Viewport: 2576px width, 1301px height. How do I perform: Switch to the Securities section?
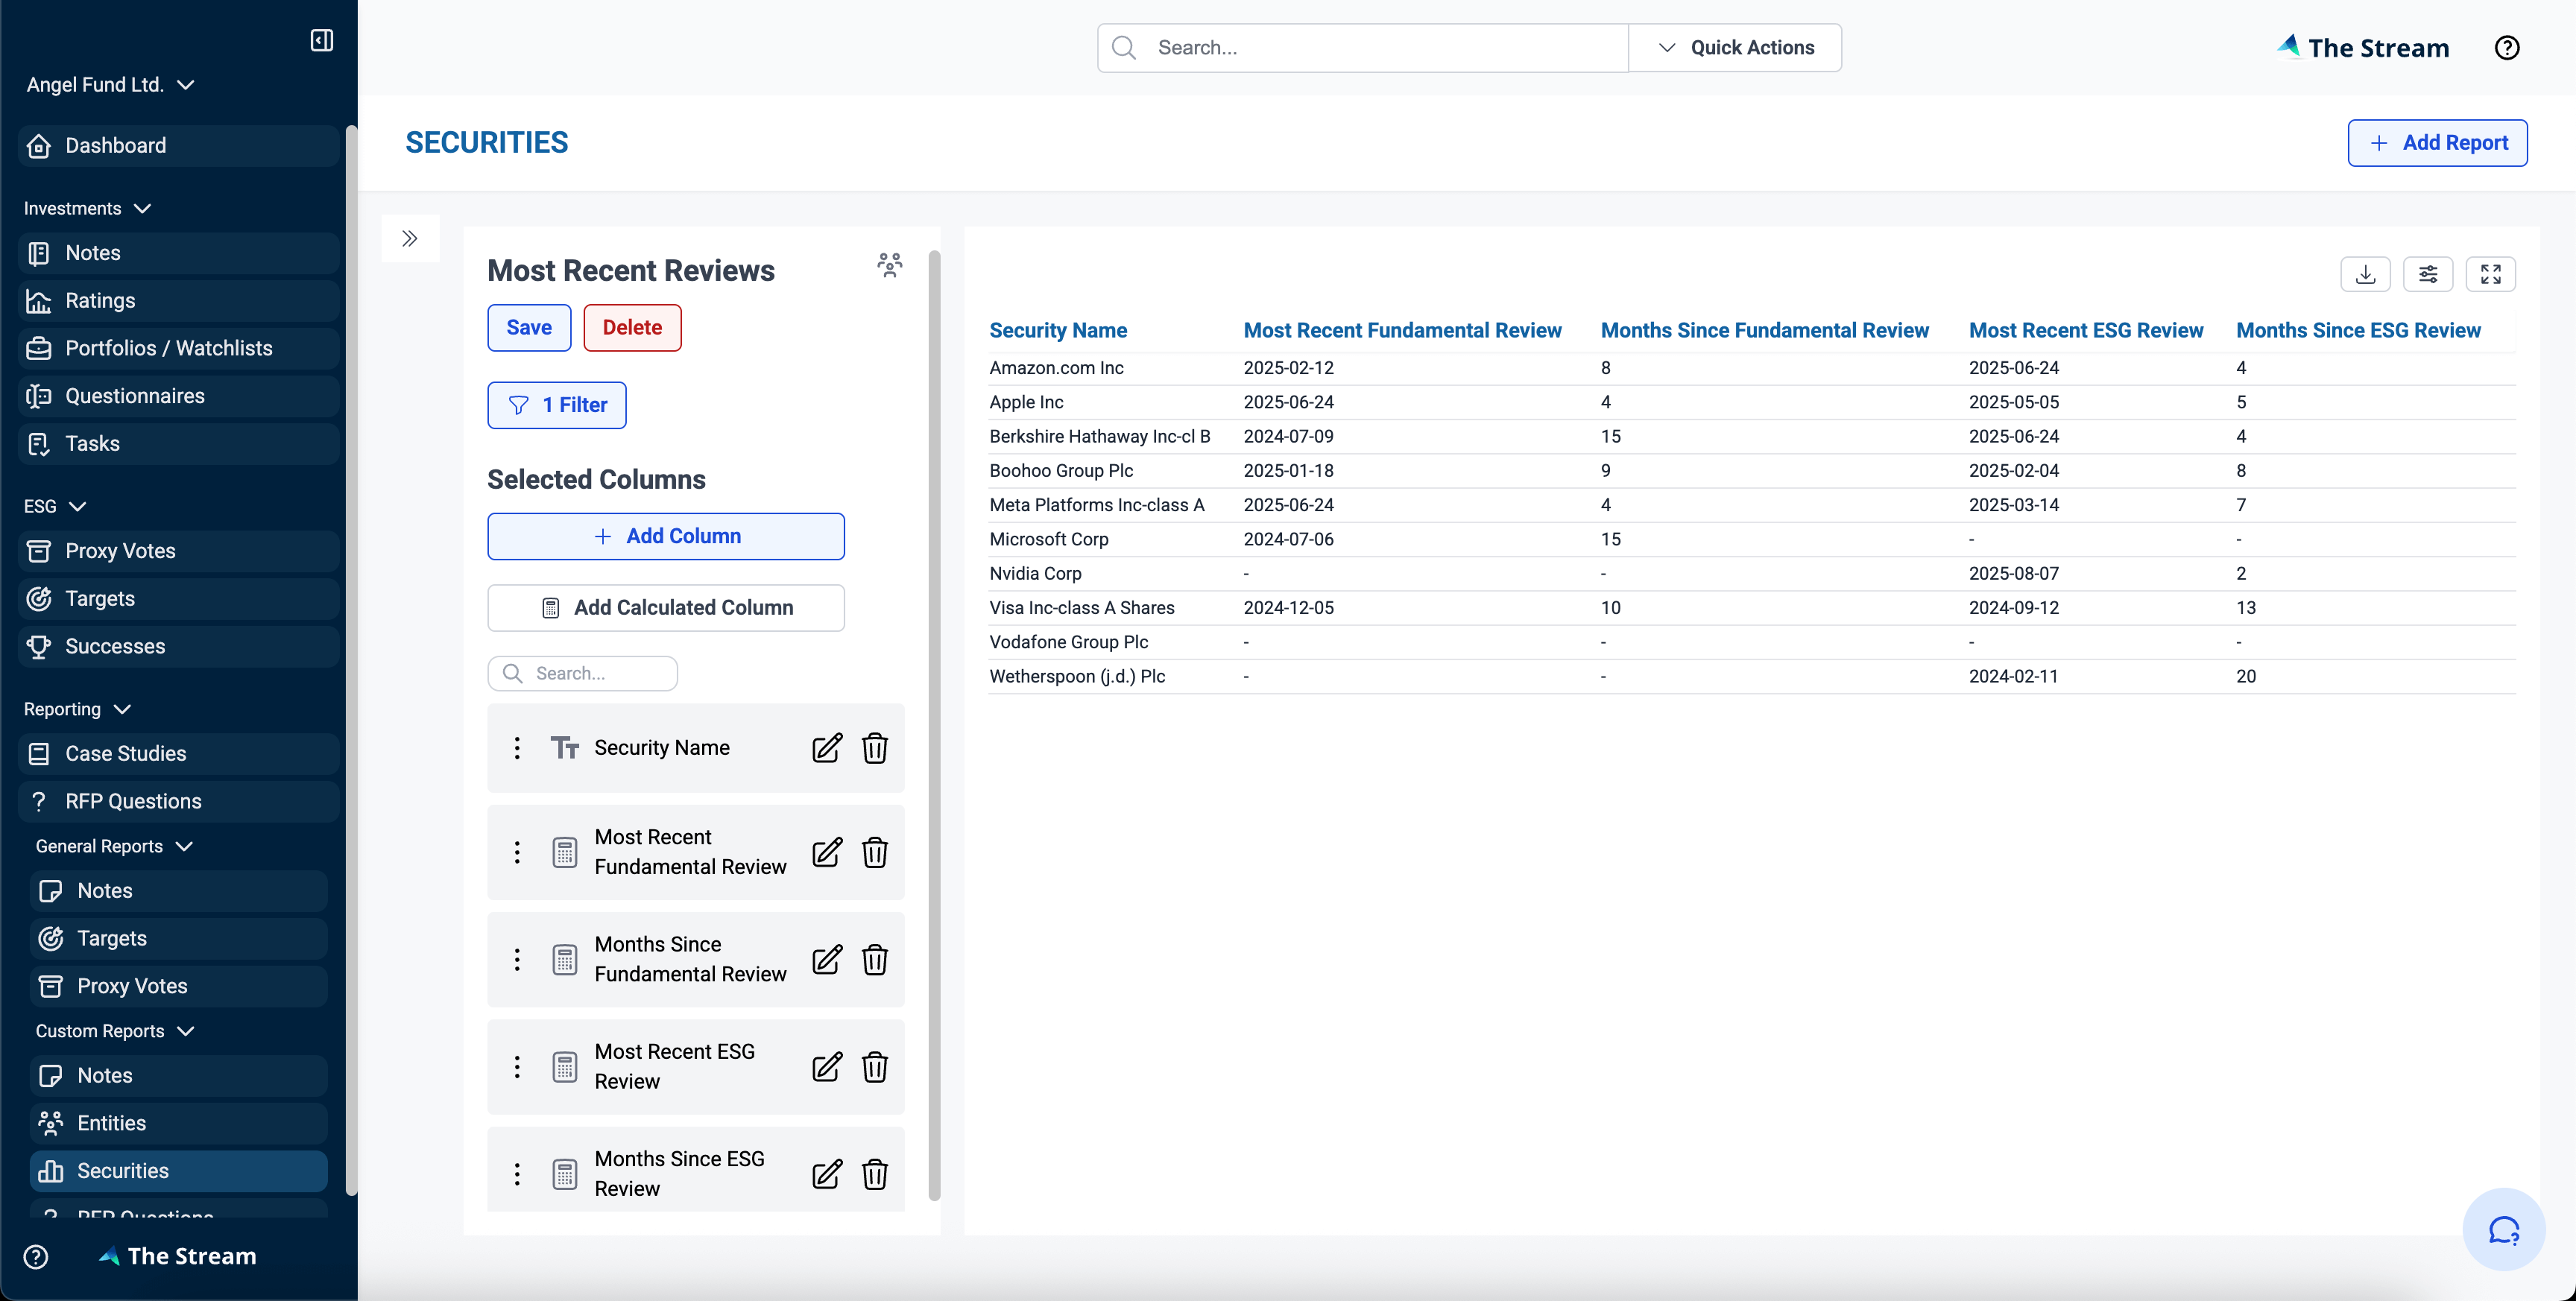tap(124, 1170)
